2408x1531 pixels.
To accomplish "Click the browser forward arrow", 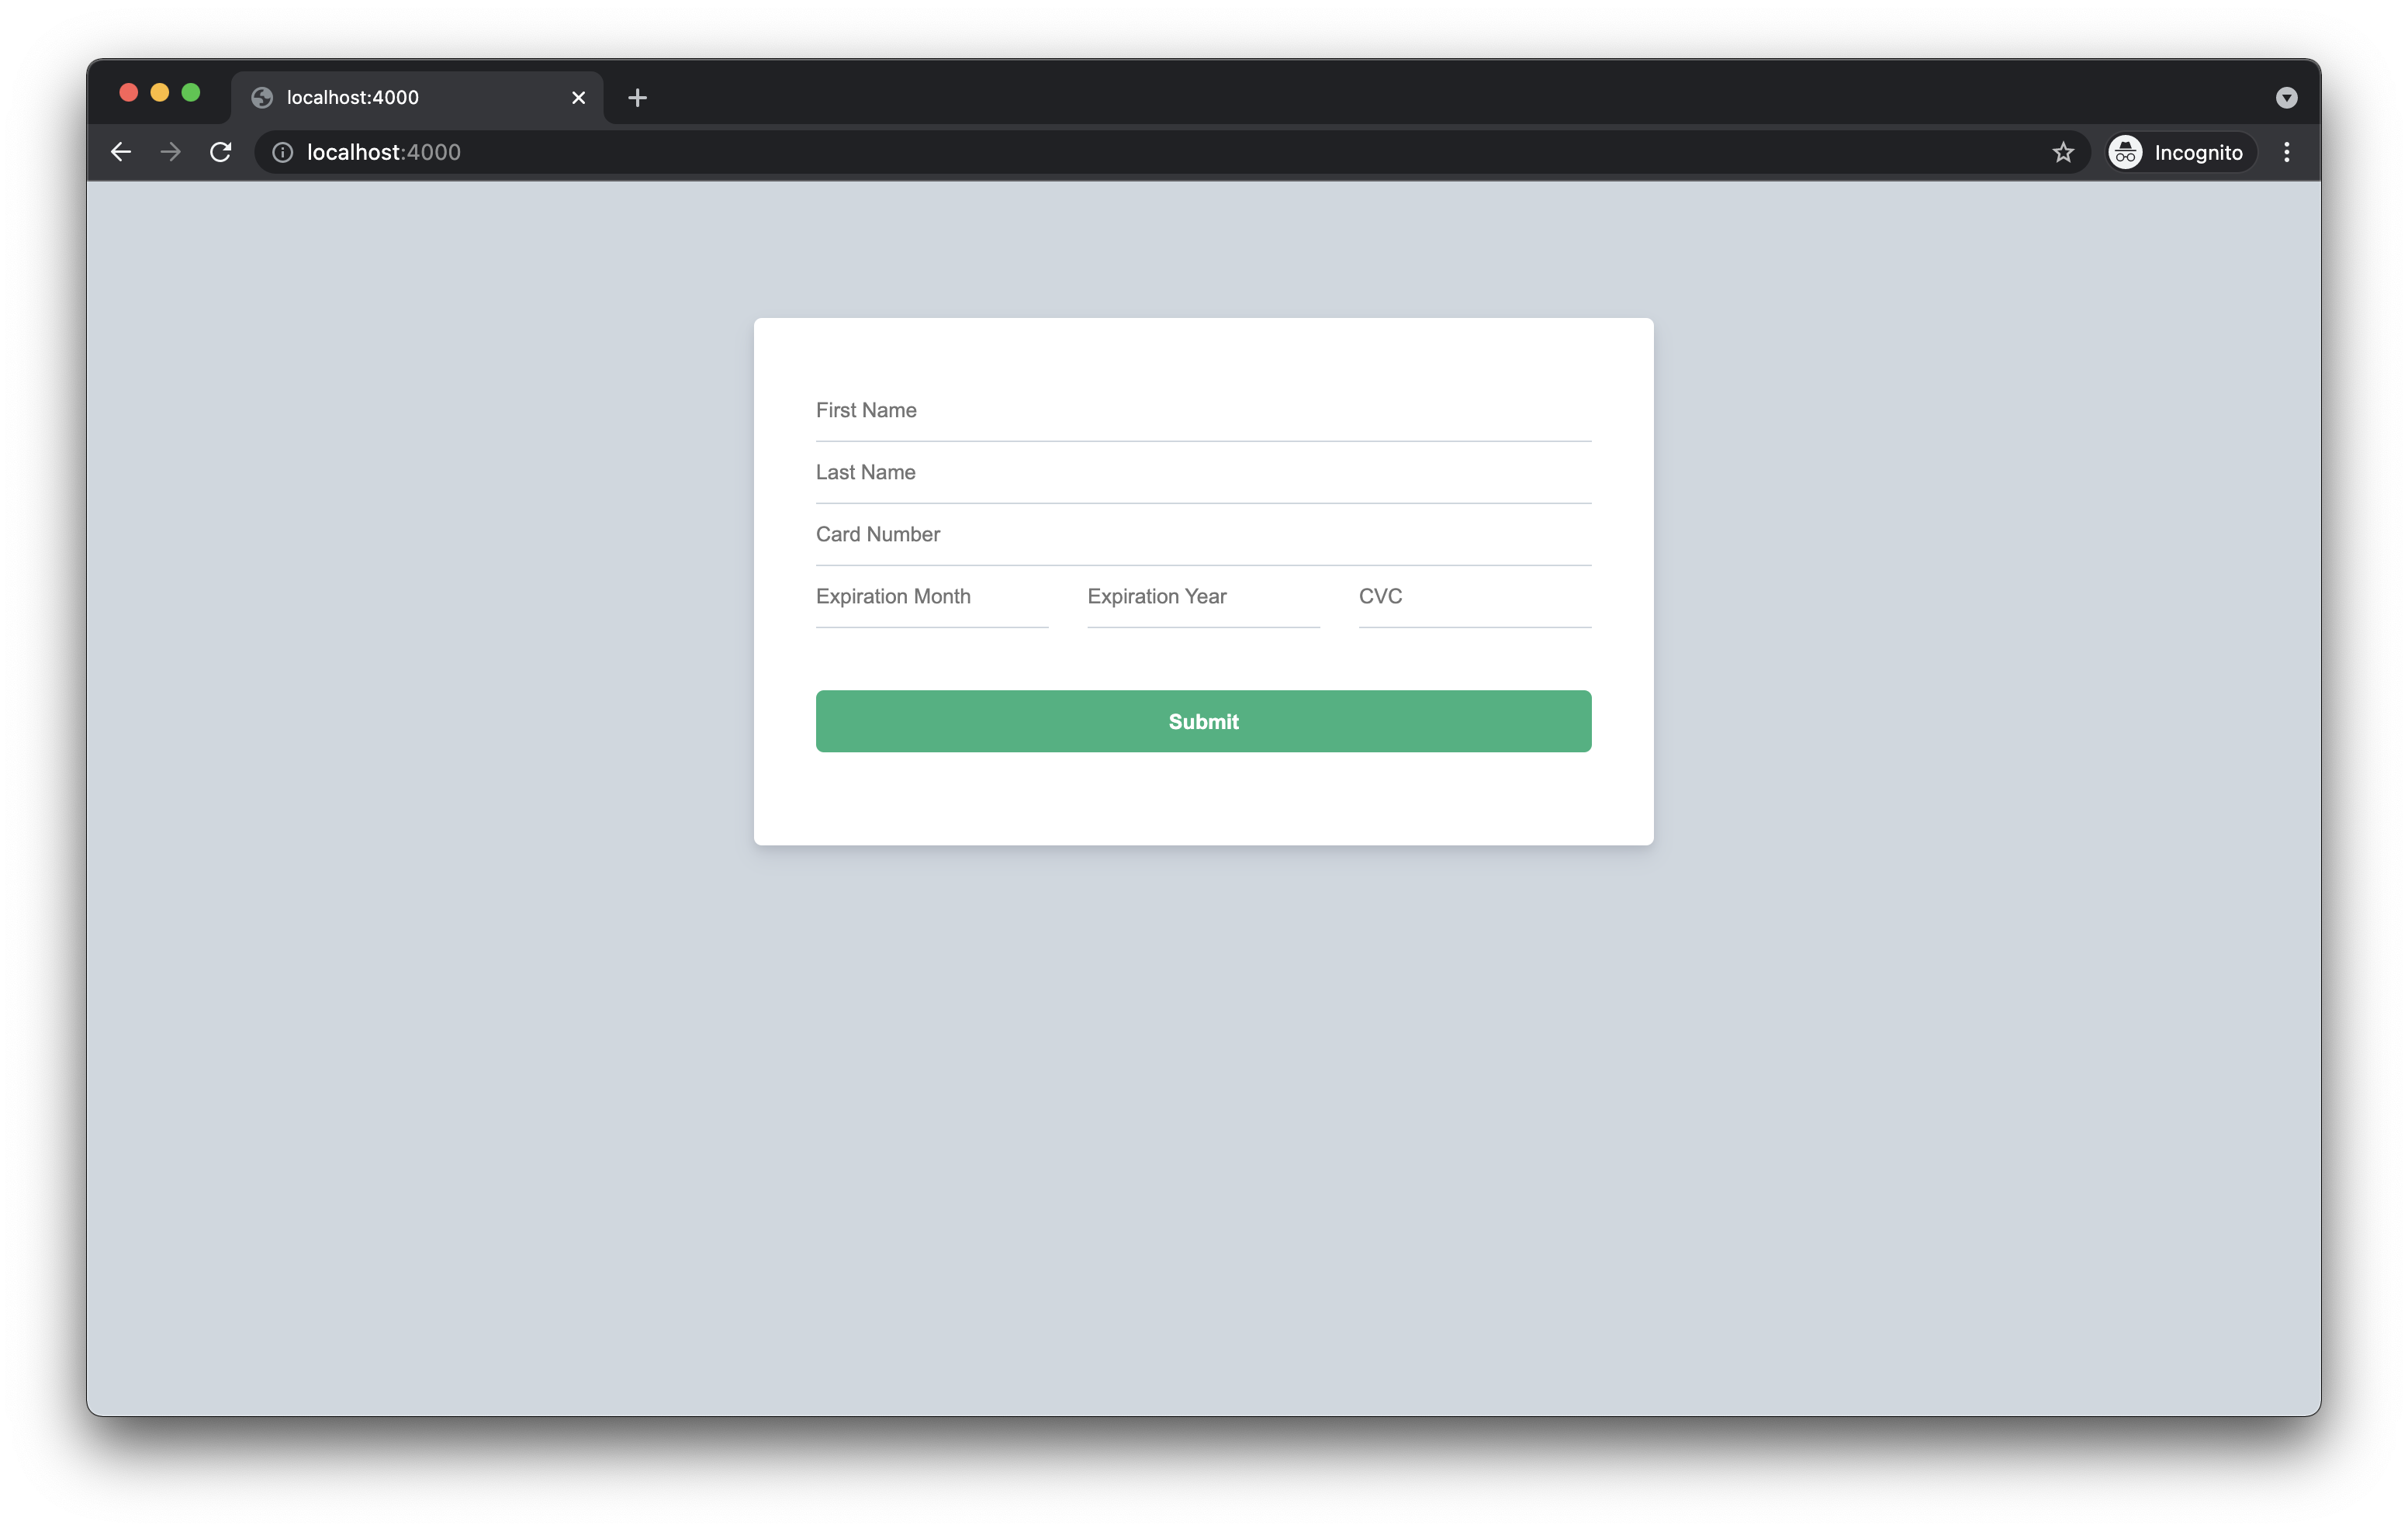I will pyautogui.click(x=171, y=152).
